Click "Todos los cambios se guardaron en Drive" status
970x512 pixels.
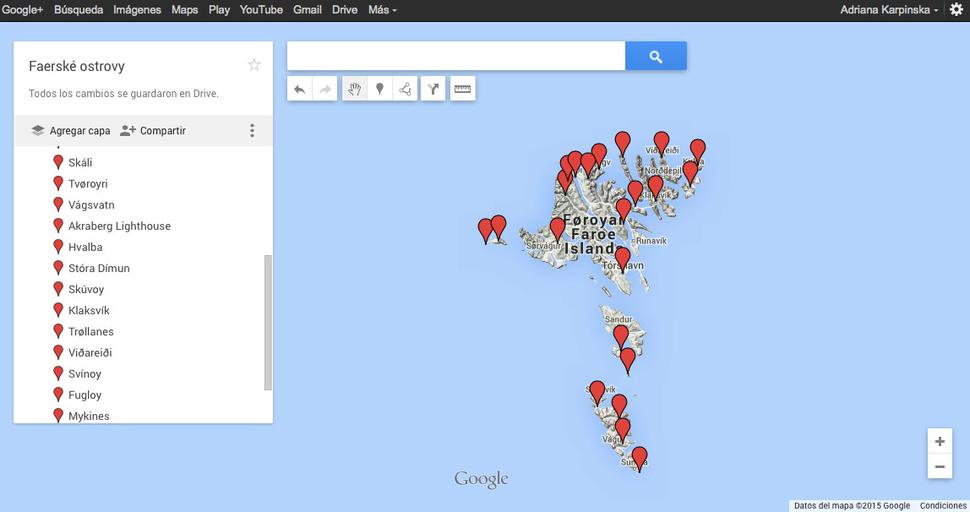[124, 94]
